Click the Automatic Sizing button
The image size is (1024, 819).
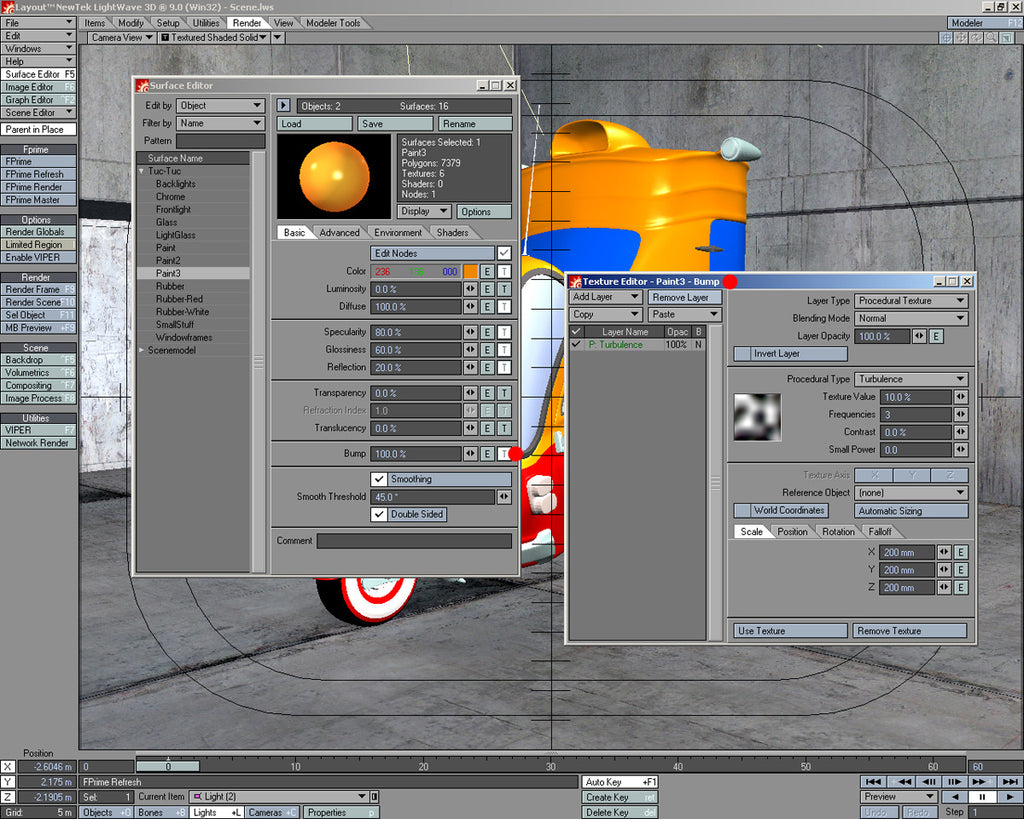click(x=911, y=511)
